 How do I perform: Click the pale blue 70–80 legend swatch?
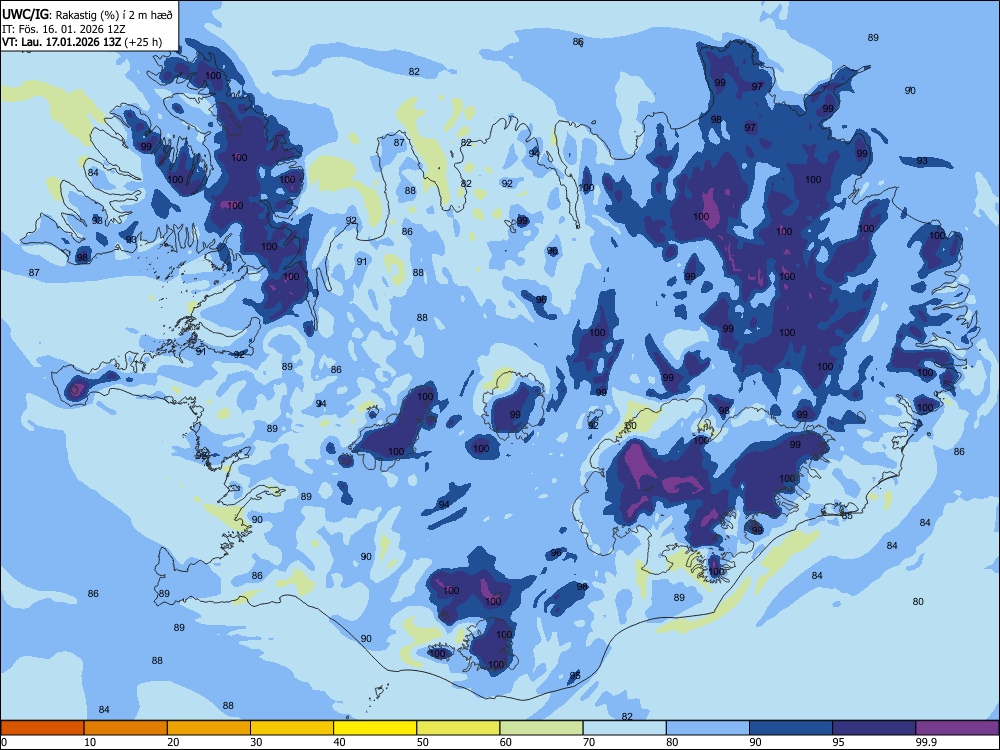pyautogui.click(x=624, y=728)
